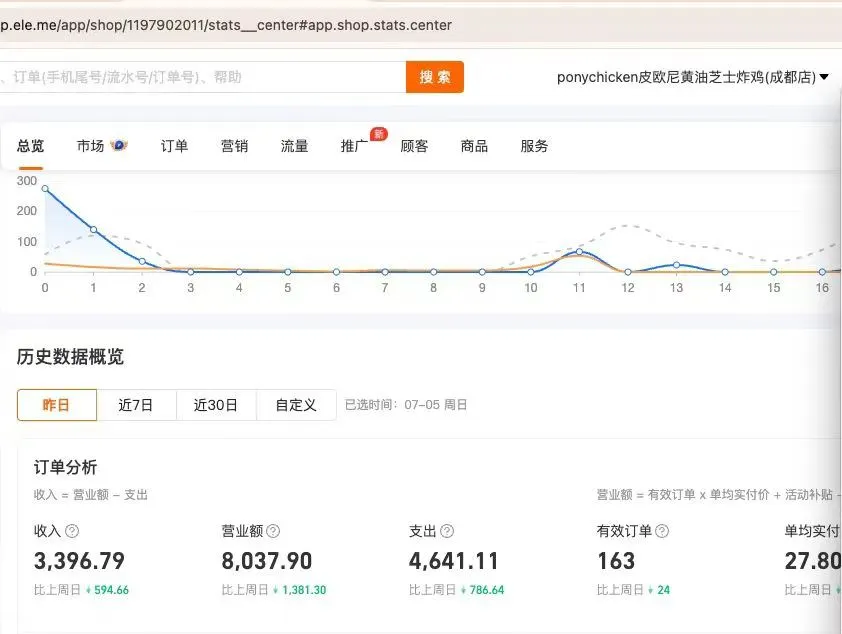Switch to the 总览 tab
The height and width of the screenshot is (634, 842).
(30, 146)
